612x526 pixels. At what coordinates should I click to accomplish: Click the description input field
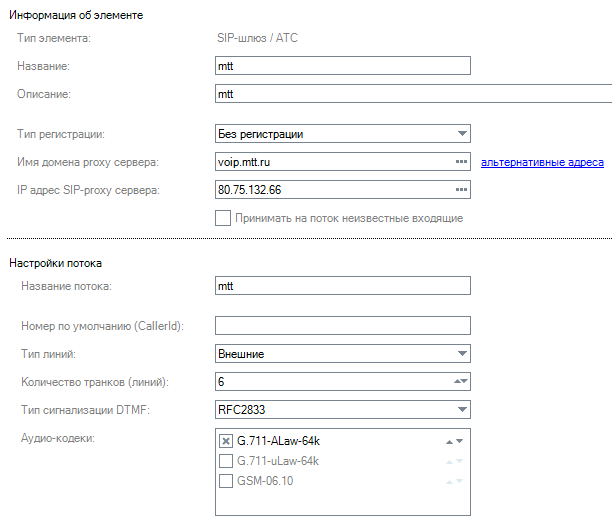[412, 94]
